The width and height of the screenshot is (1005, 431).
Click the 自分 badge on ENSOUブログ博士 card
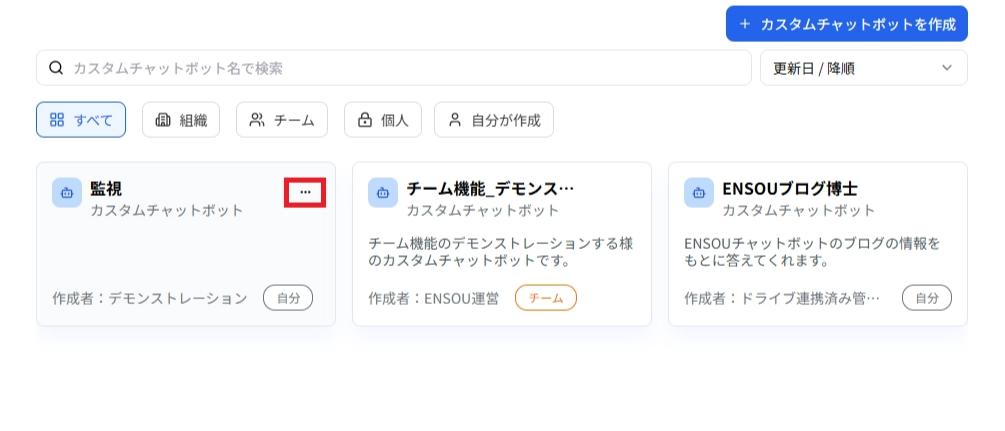tap(927, 298)
